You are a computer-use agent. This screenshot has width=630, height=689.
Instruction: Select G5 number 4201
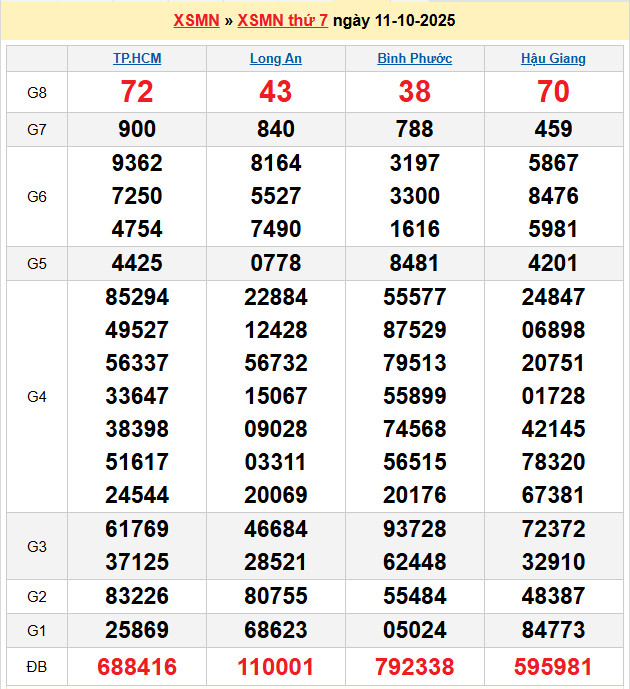pos(553,264)
